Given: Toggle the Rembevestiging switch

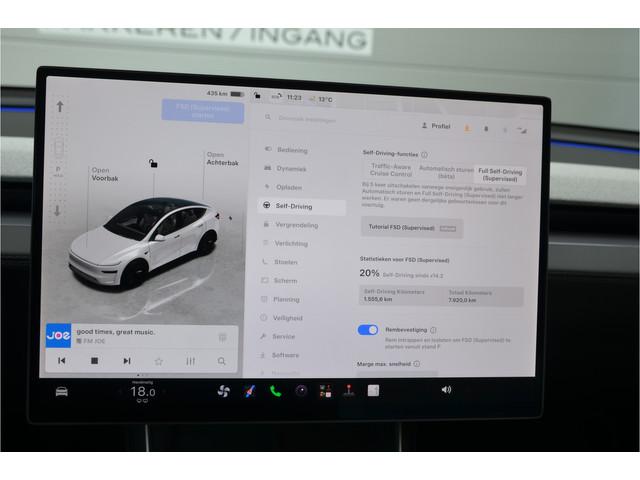Looking at the screenshot, I should (x=368, y=330).
